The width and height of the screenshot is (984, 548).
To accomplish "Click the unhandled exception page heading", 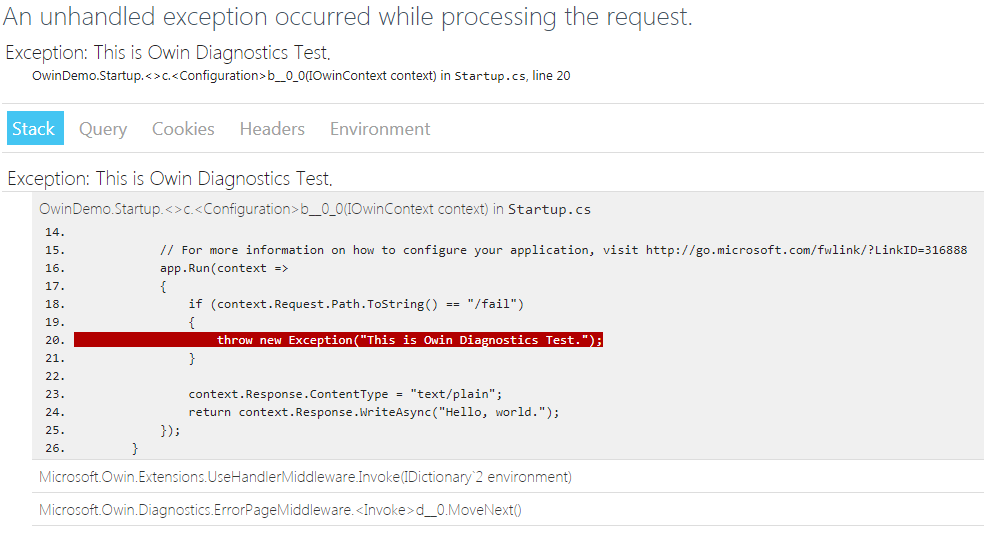I will click(x=348, y=17).
